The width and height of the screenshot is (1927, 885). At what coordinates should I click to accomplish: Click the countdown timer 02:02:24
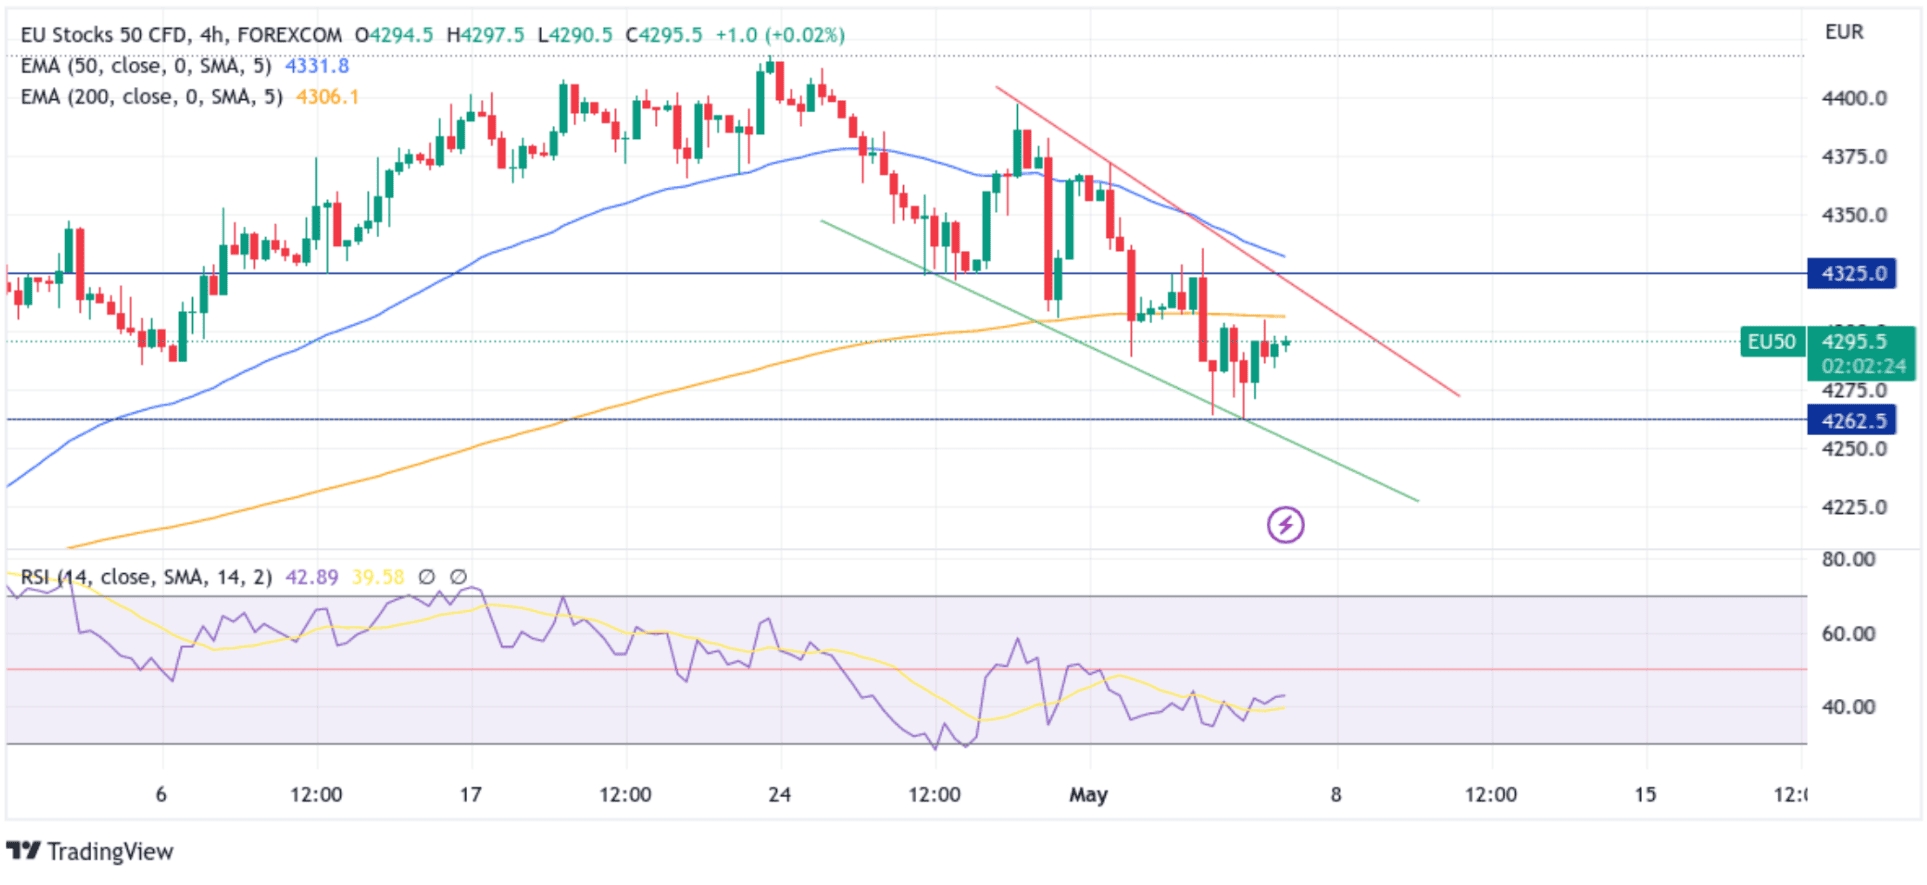pos(1863,367)
